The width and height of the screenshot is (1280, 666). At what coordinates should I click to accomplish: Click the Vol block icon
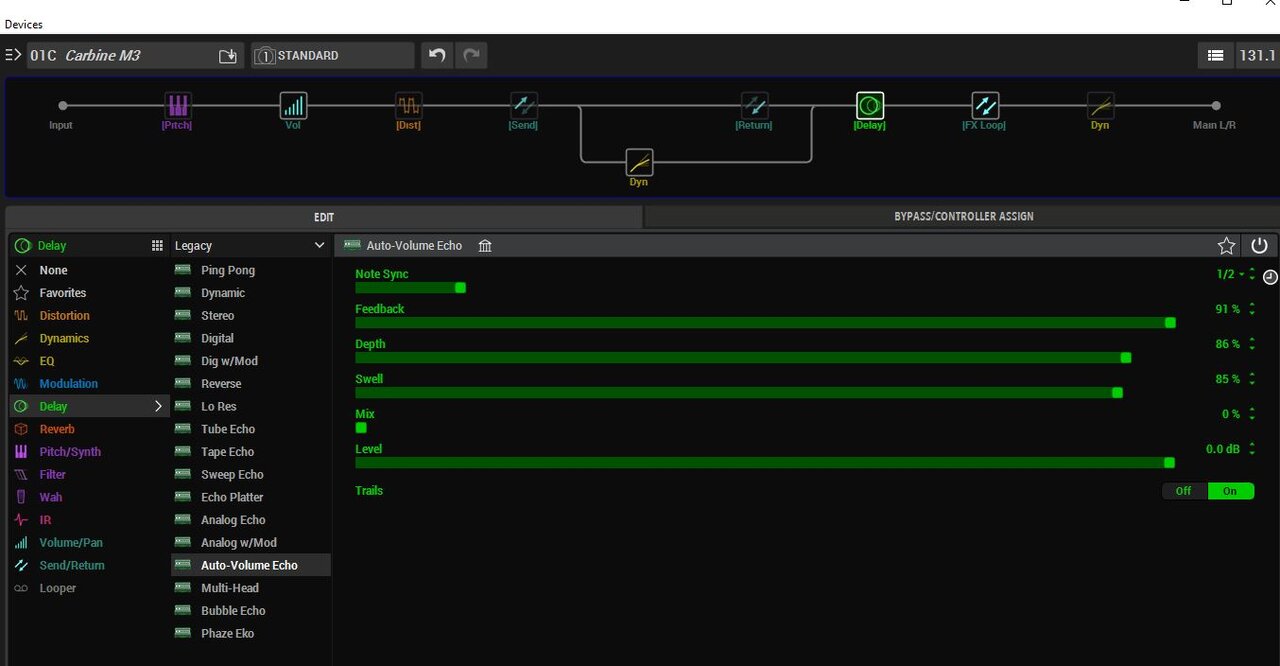tap(293, 106)
